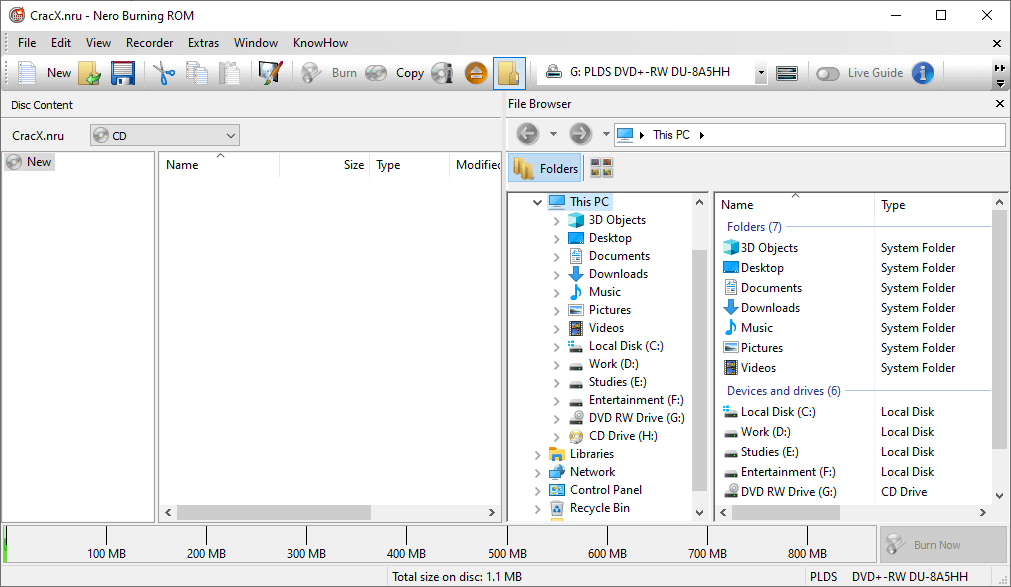Go back in File Browser
This screenshot has width=1011, height=587.
coord(527,134)
